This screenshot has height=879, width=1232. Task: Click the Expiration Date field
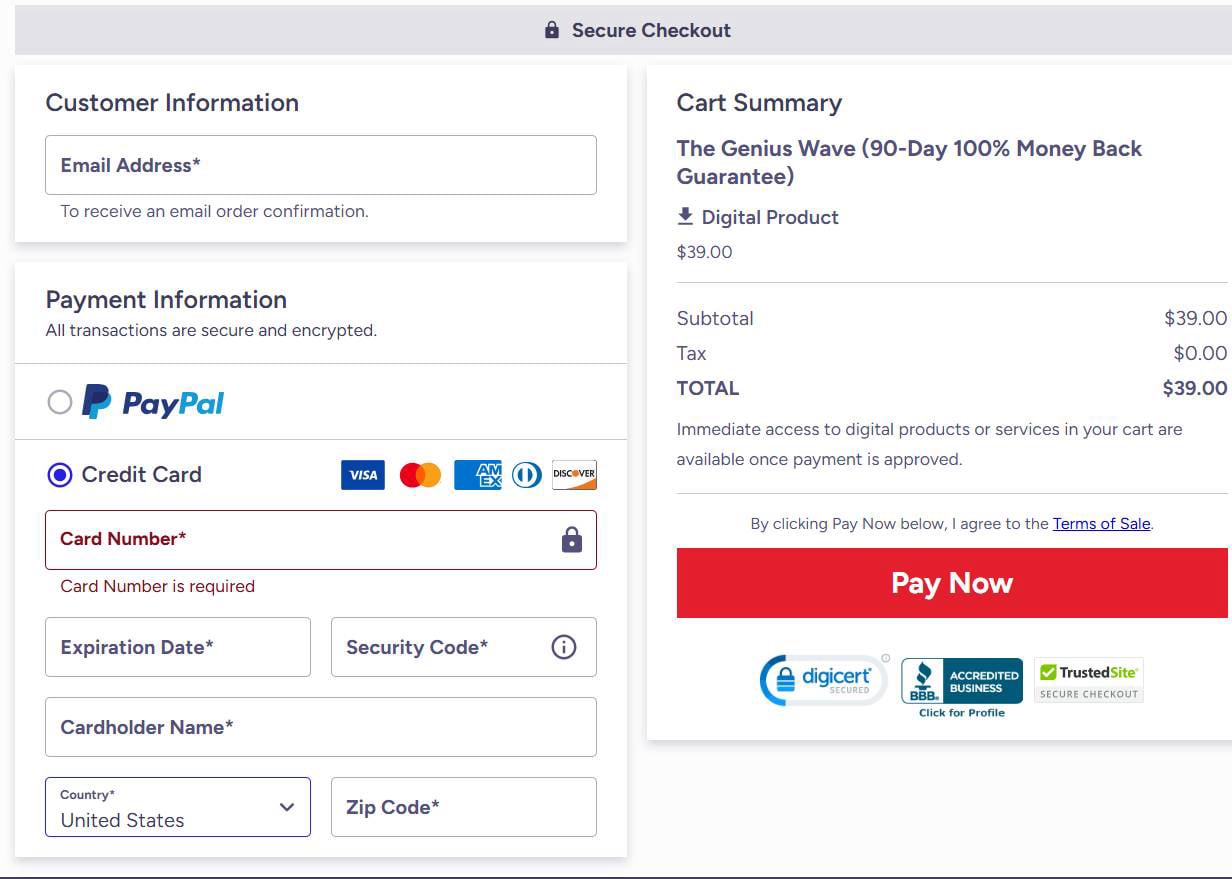[x=178, y=647]
